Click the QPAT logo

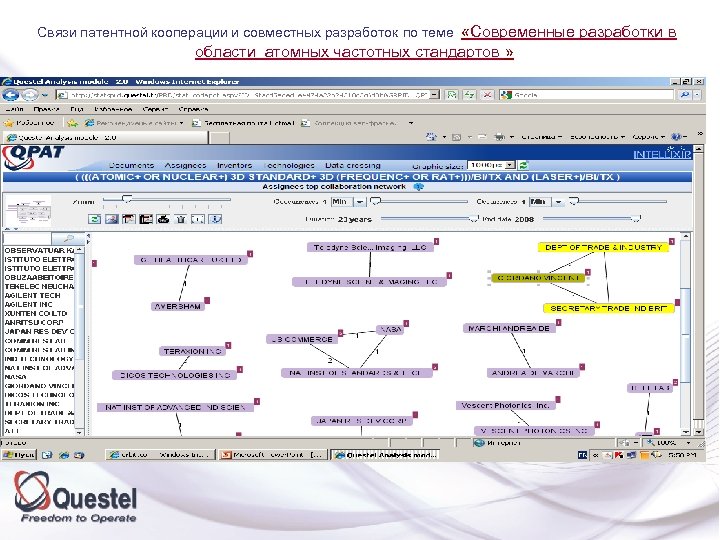33,158
